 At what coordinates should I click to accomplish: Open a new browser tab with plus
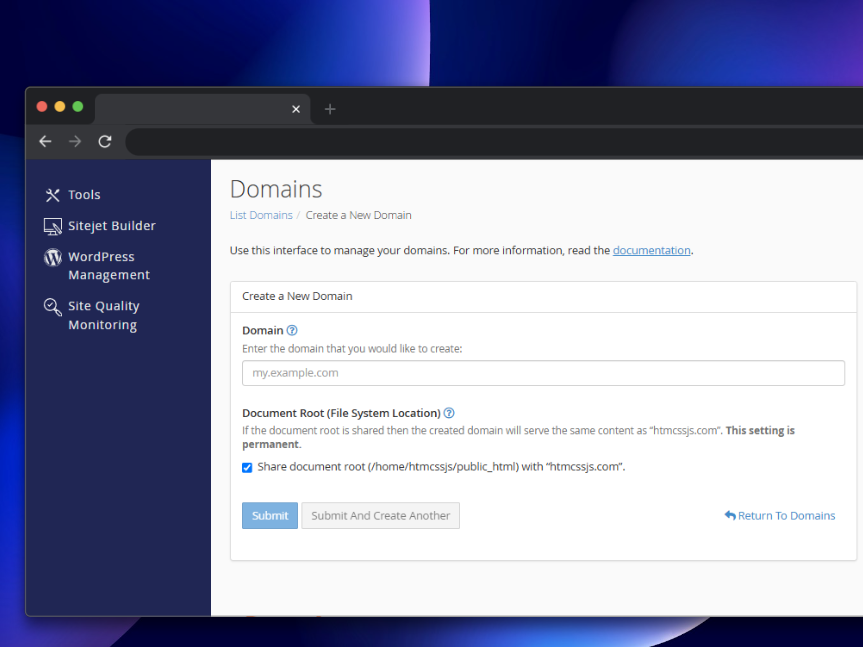pos(330,109)
